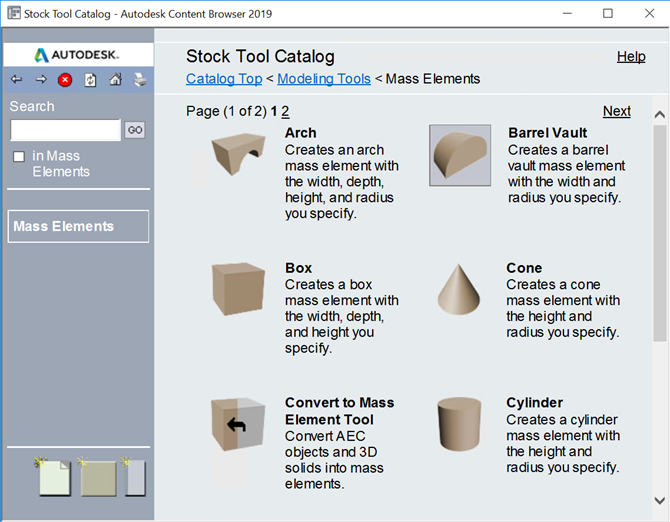This screenshot has width=670, height=522.
Task: Open the Help link
Action: click(x=631, y=56)
